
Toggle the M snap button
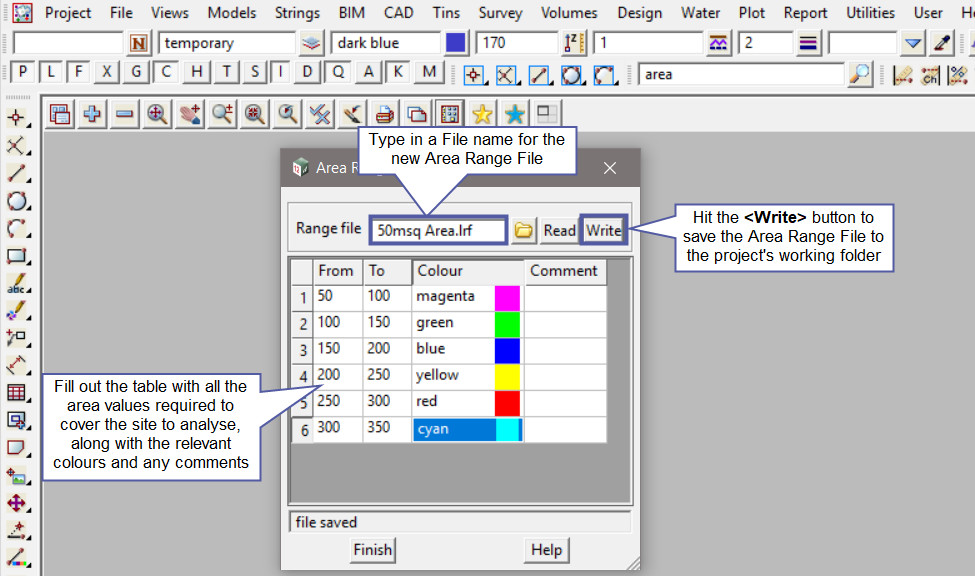tap(429, 72)
